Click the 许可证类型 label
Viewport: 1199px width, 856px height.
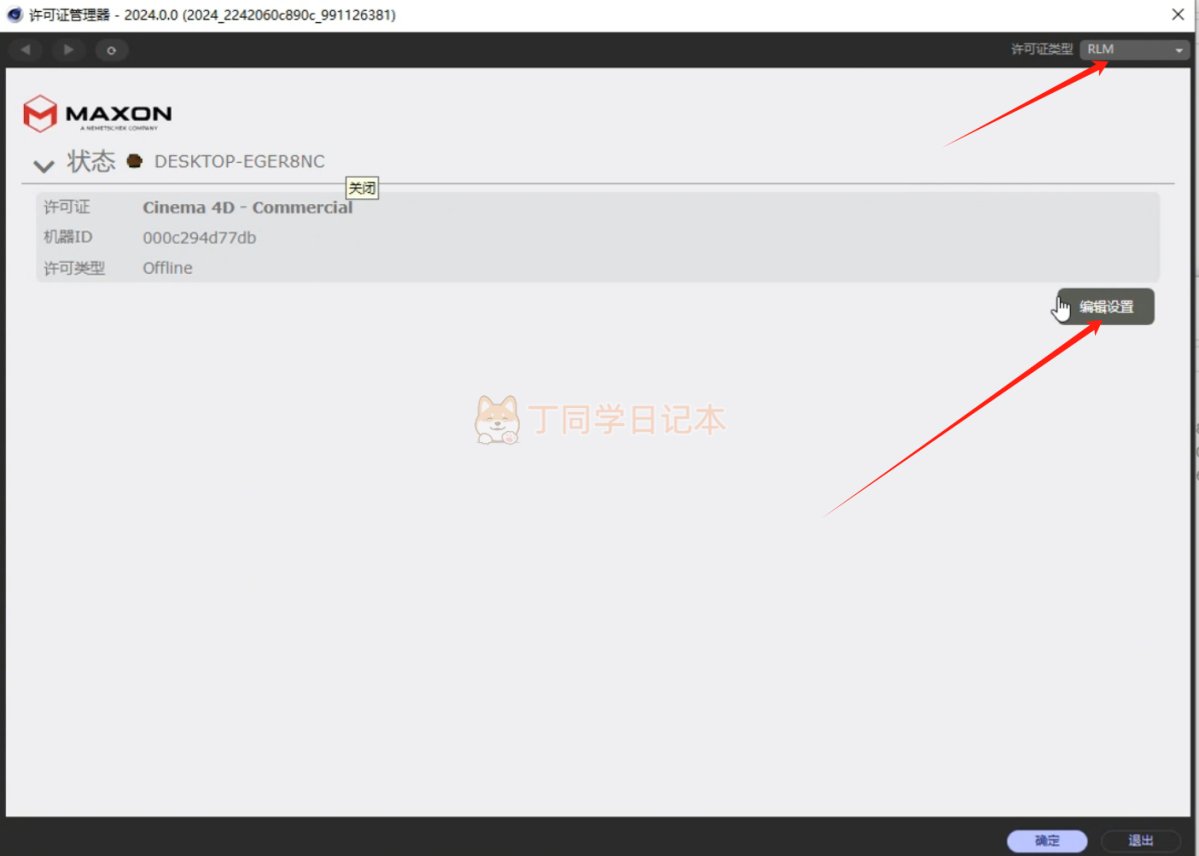(x=1041, y=49)
